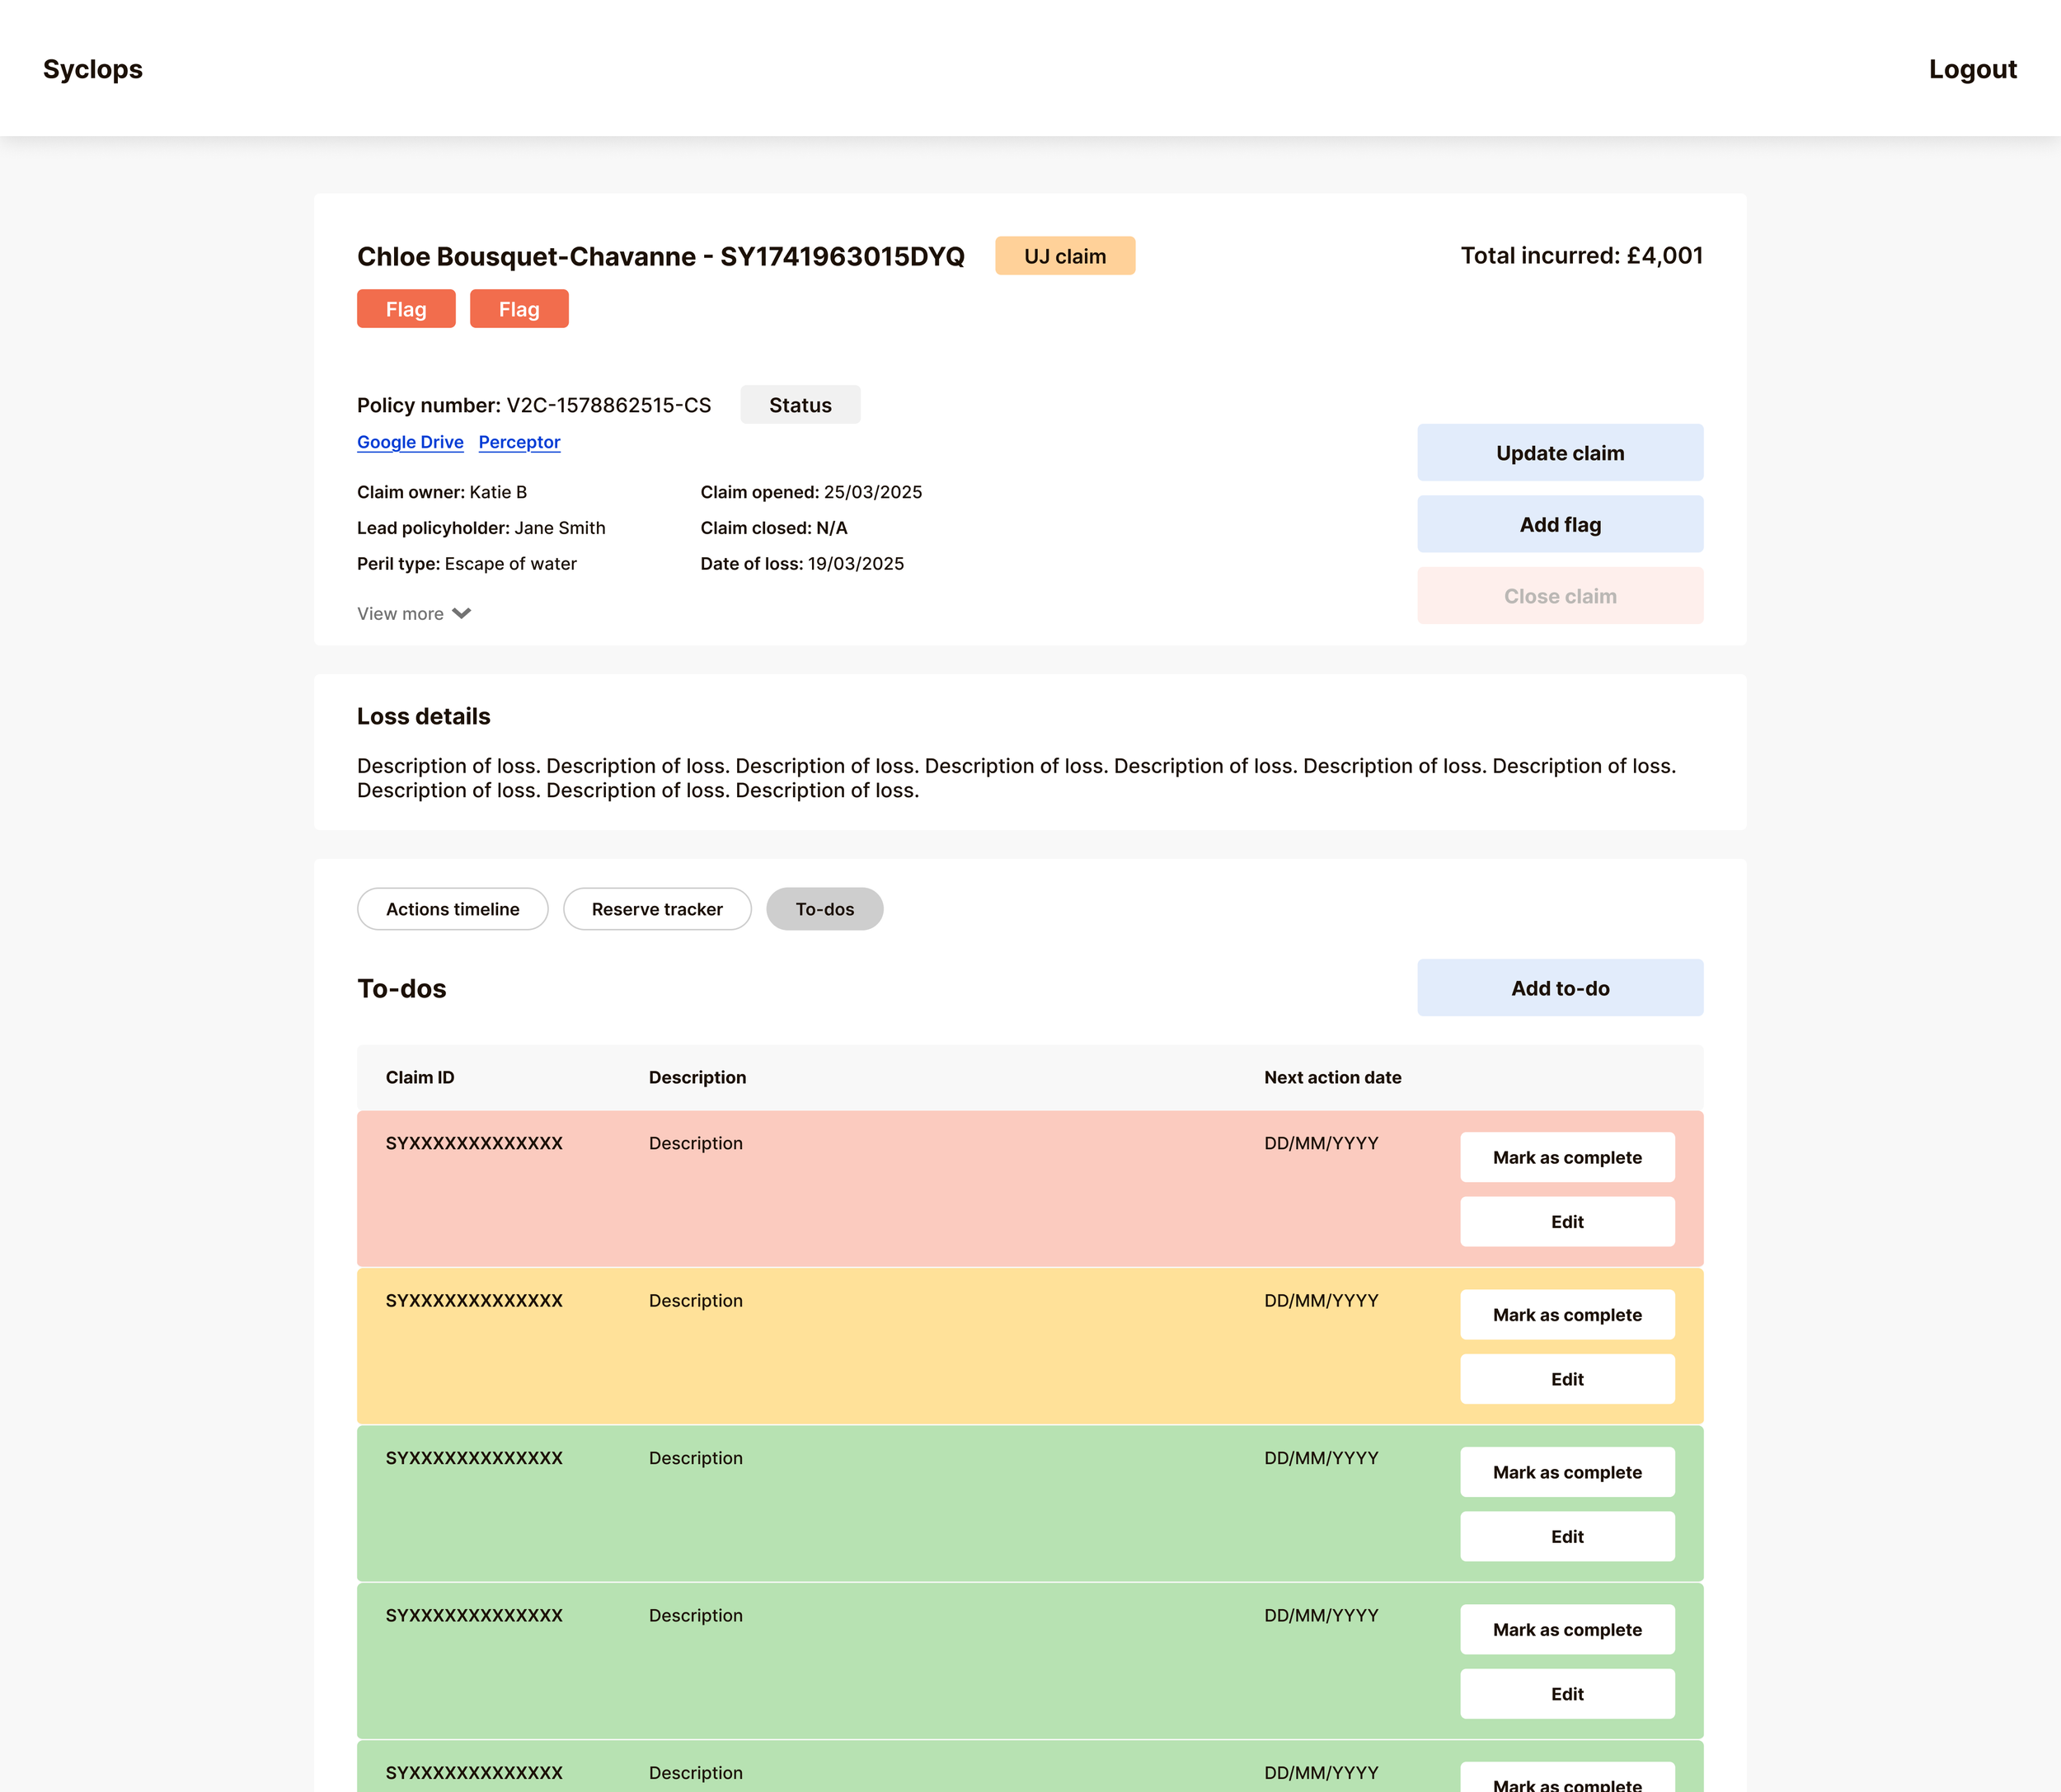Click the second red Flag badge
The image size is (2061, 1792).
[519, 309]
